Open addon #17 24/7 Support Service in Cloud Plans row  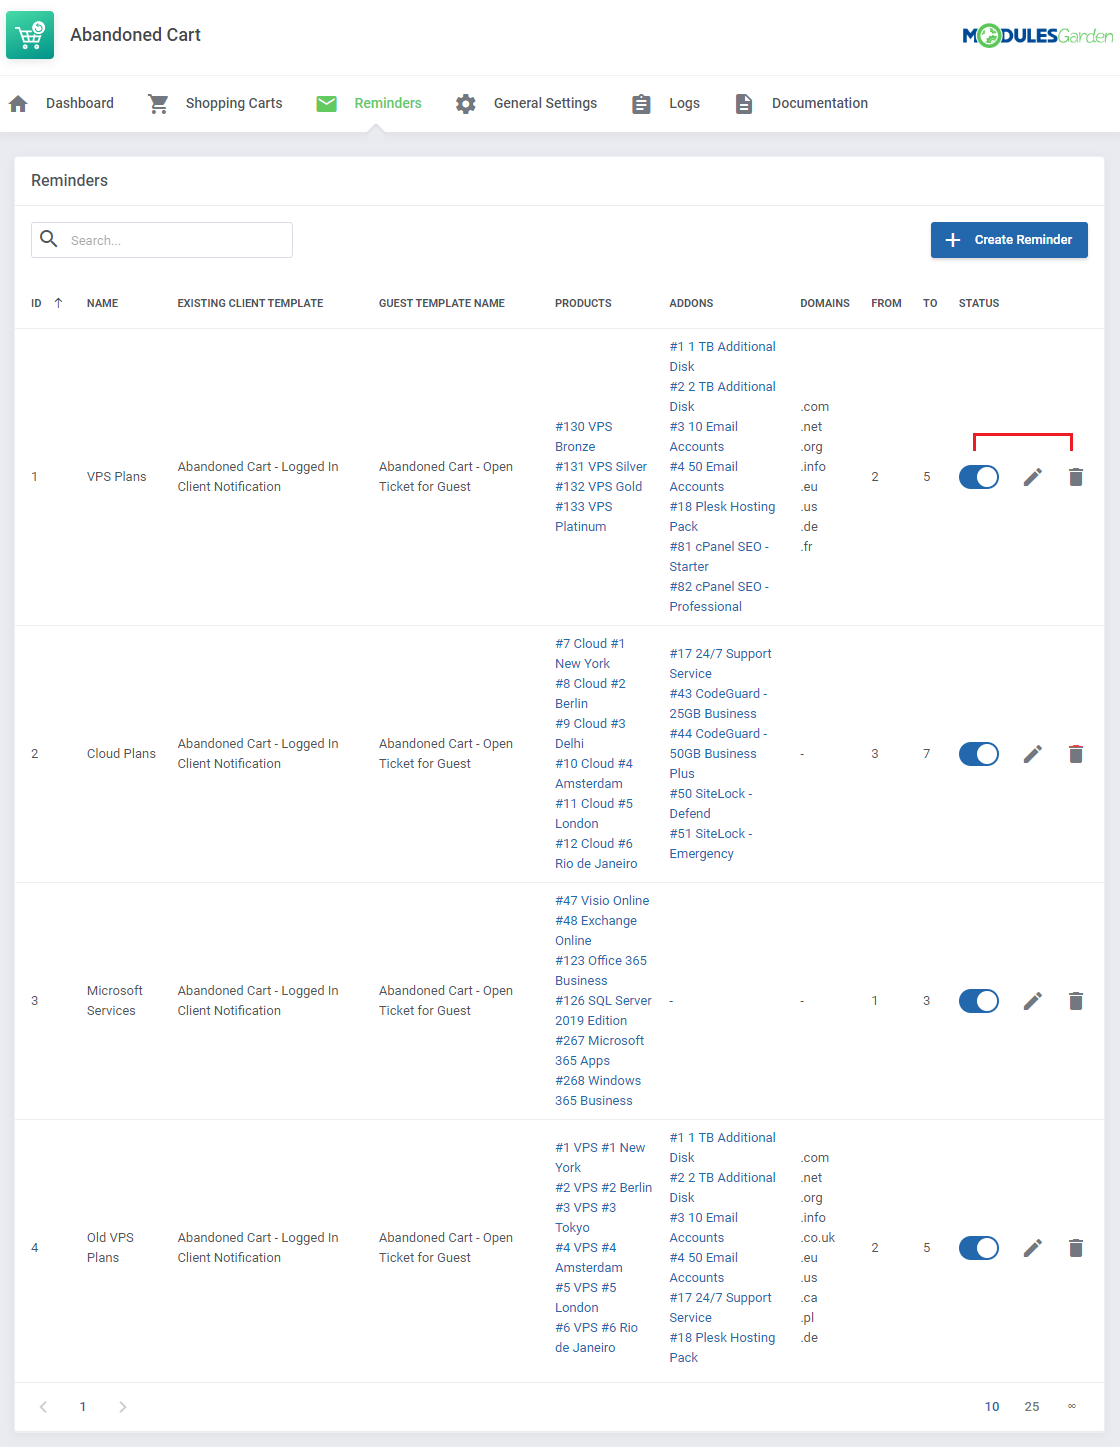pos(720,664)
